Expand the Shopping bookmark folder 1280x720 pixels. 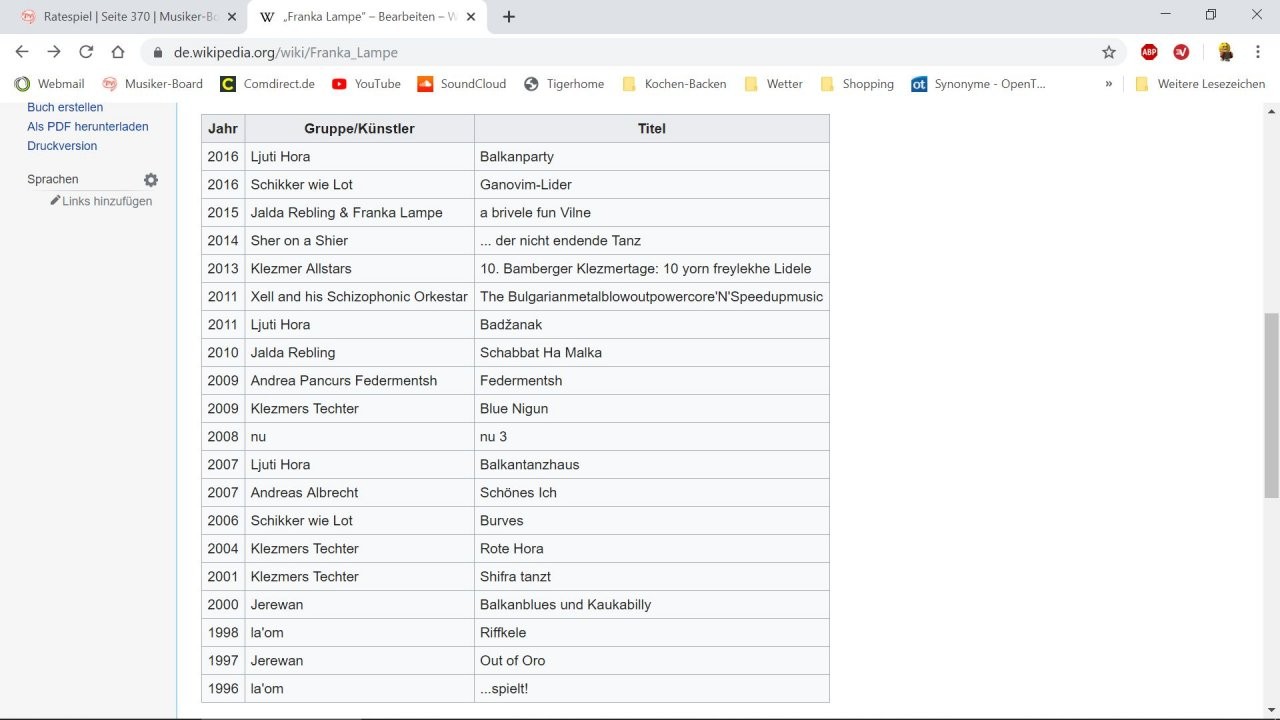click(856, 84)
